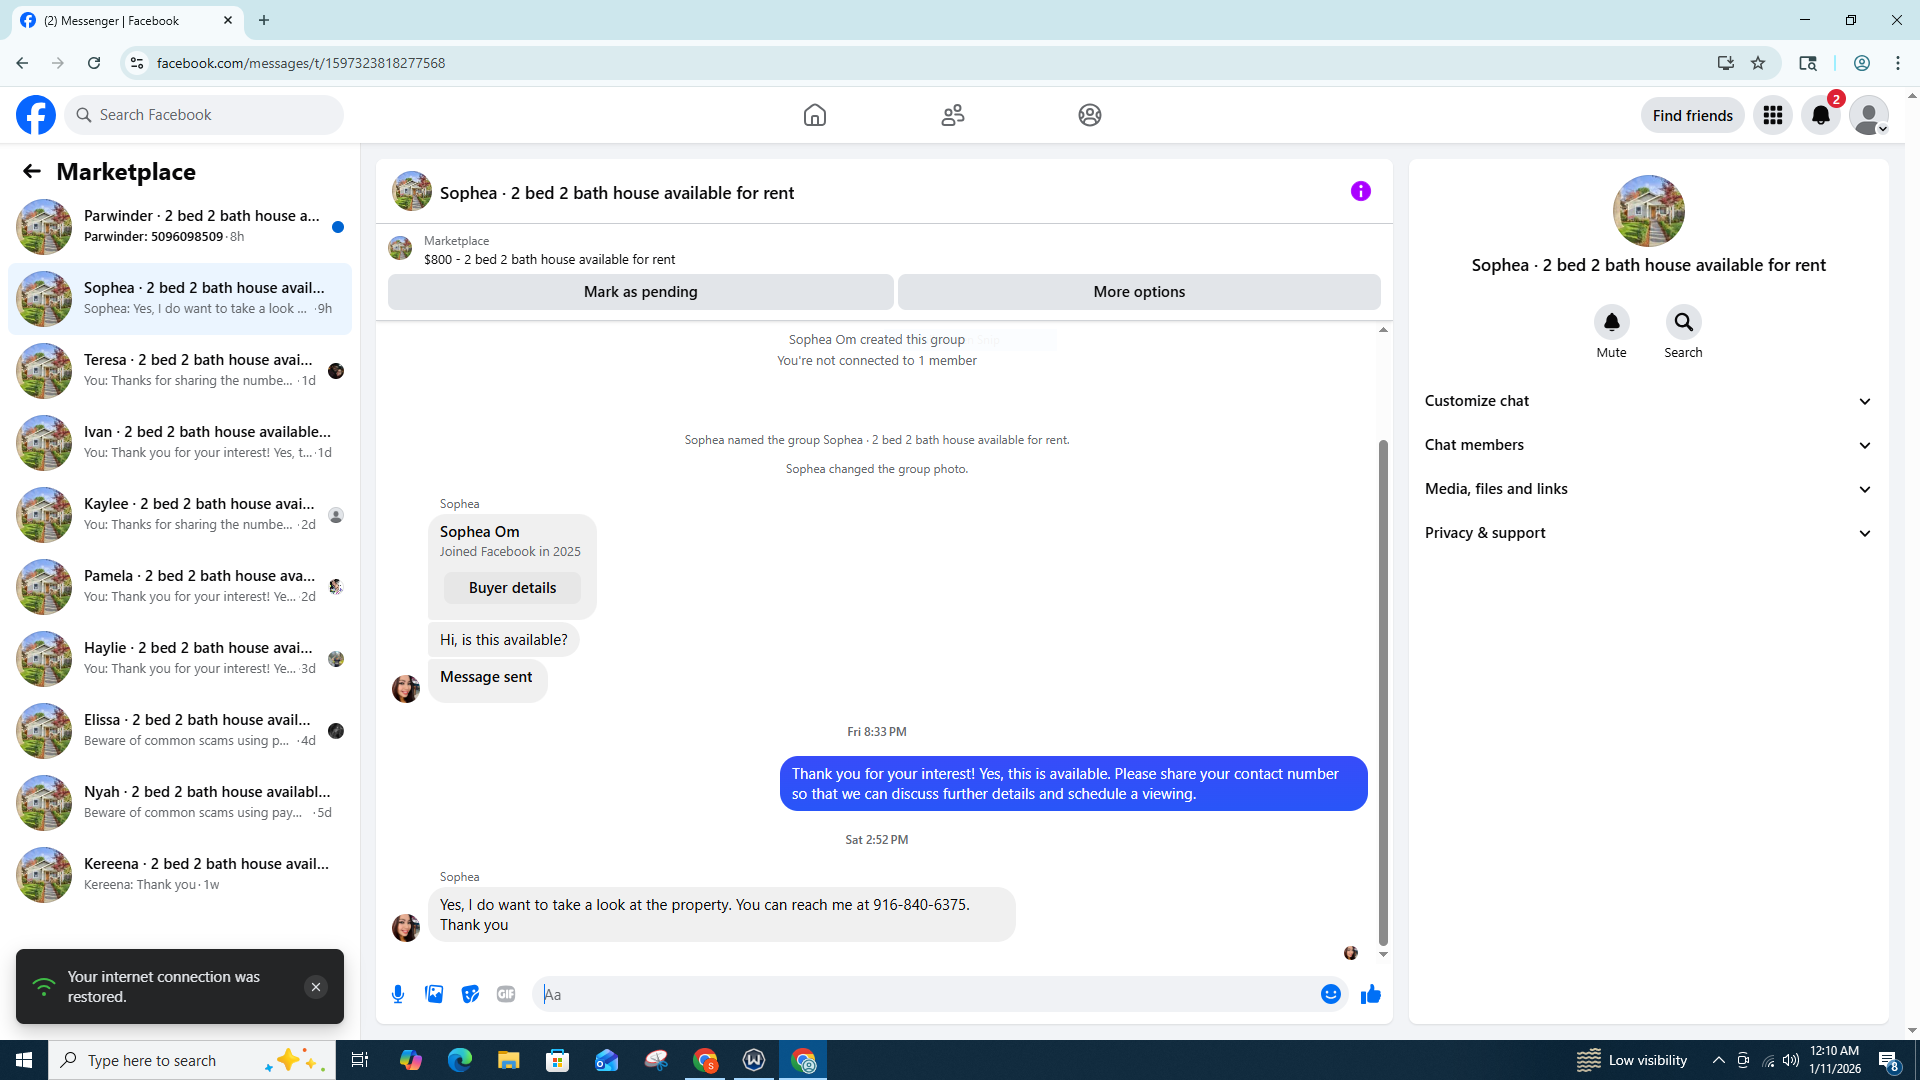Screen dimensions: 1920x1080
Task: Click the browser address bar URL
Action: [301, 63]
